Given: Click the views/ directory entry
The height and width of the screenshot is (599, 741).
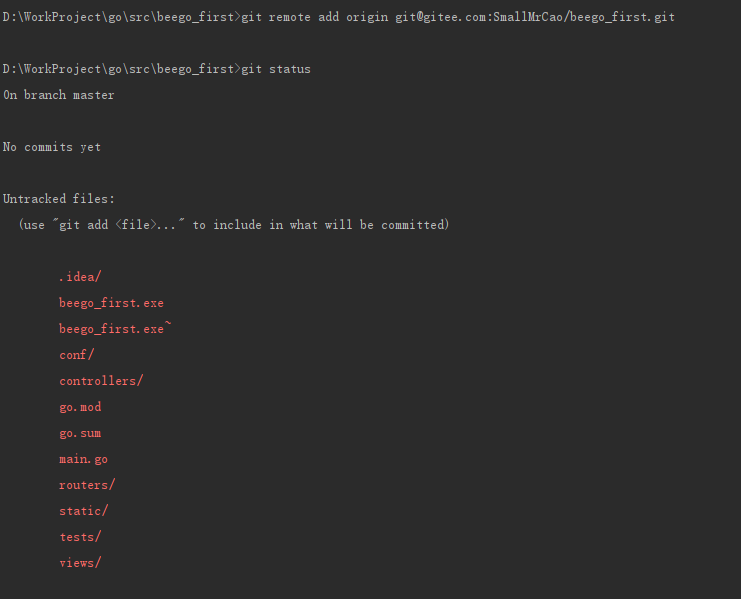Looking at the screenshot, I should point(80,563).
